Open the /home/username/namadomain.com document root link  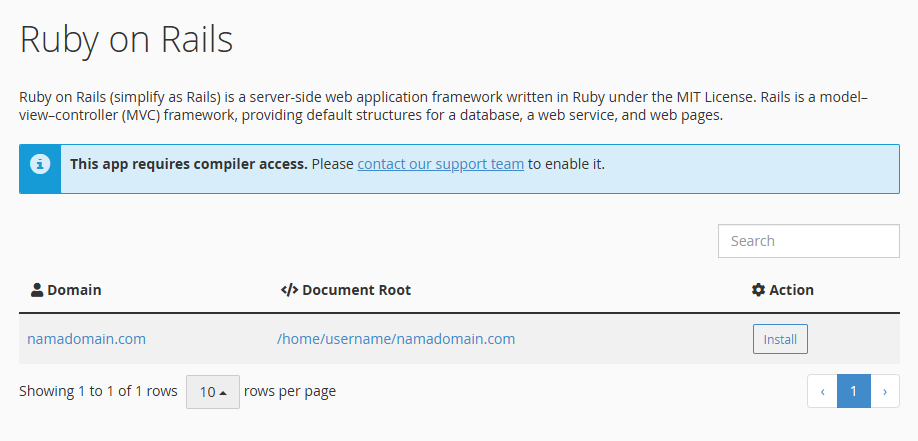pos(396,339)
